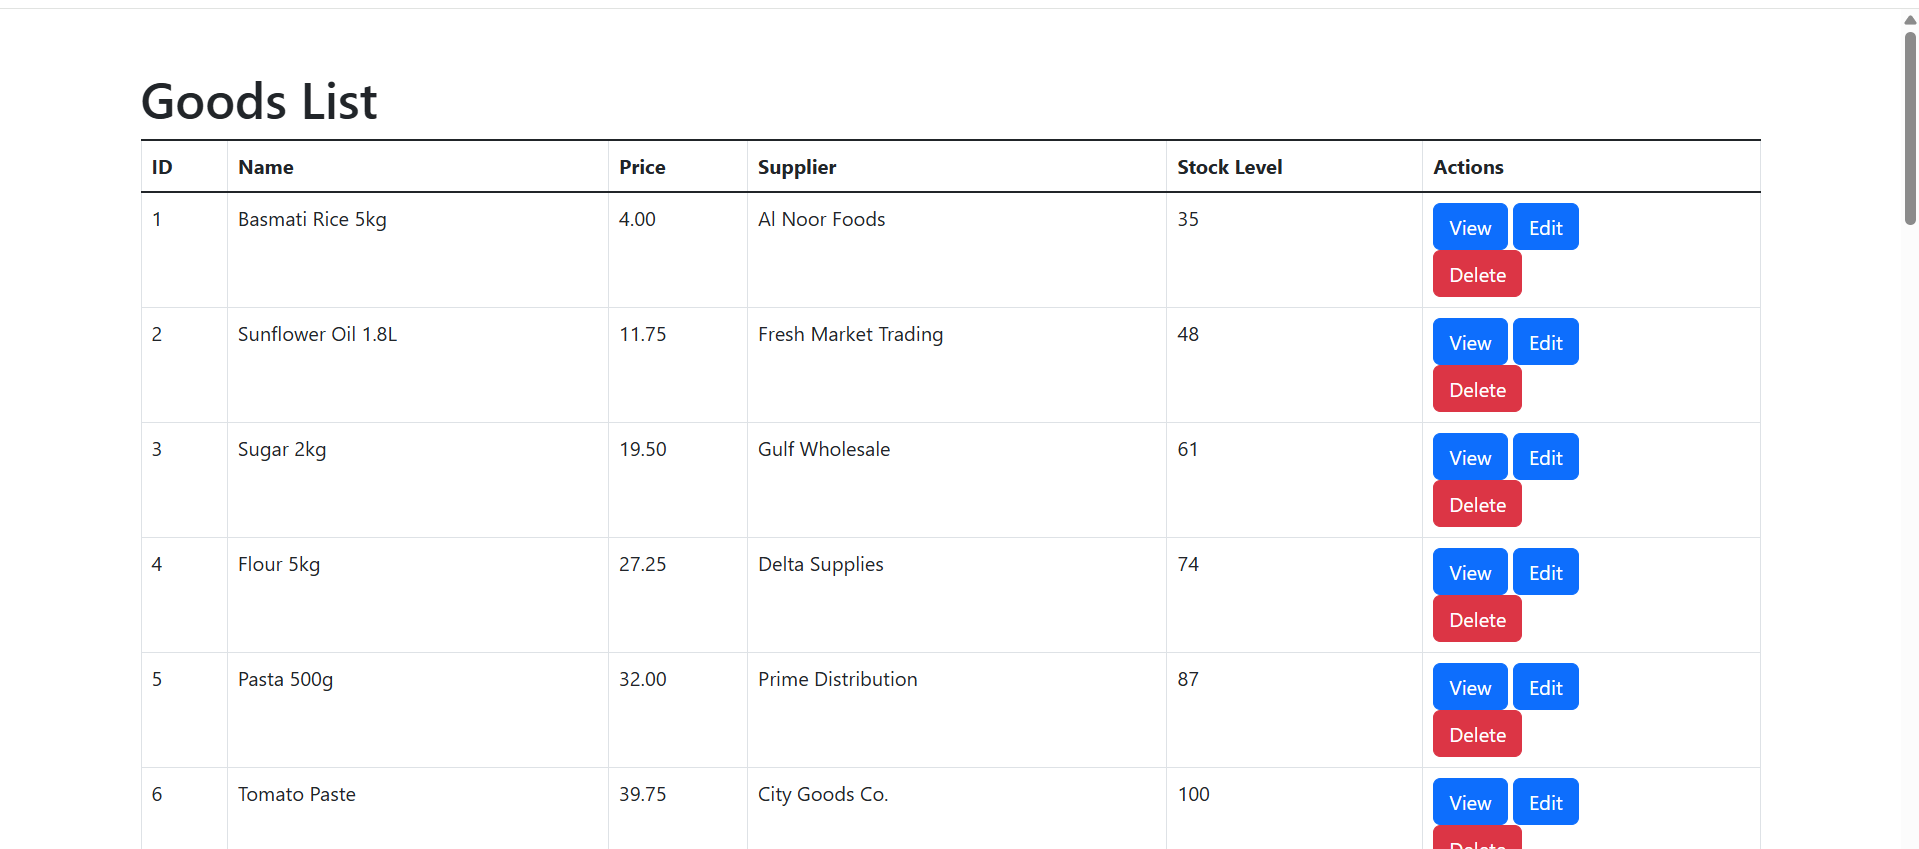View details for Basmati Rice 5kg
The width and height of the screenshot is (1919, 849).
pyautogui.click(x=1469, y=227)
